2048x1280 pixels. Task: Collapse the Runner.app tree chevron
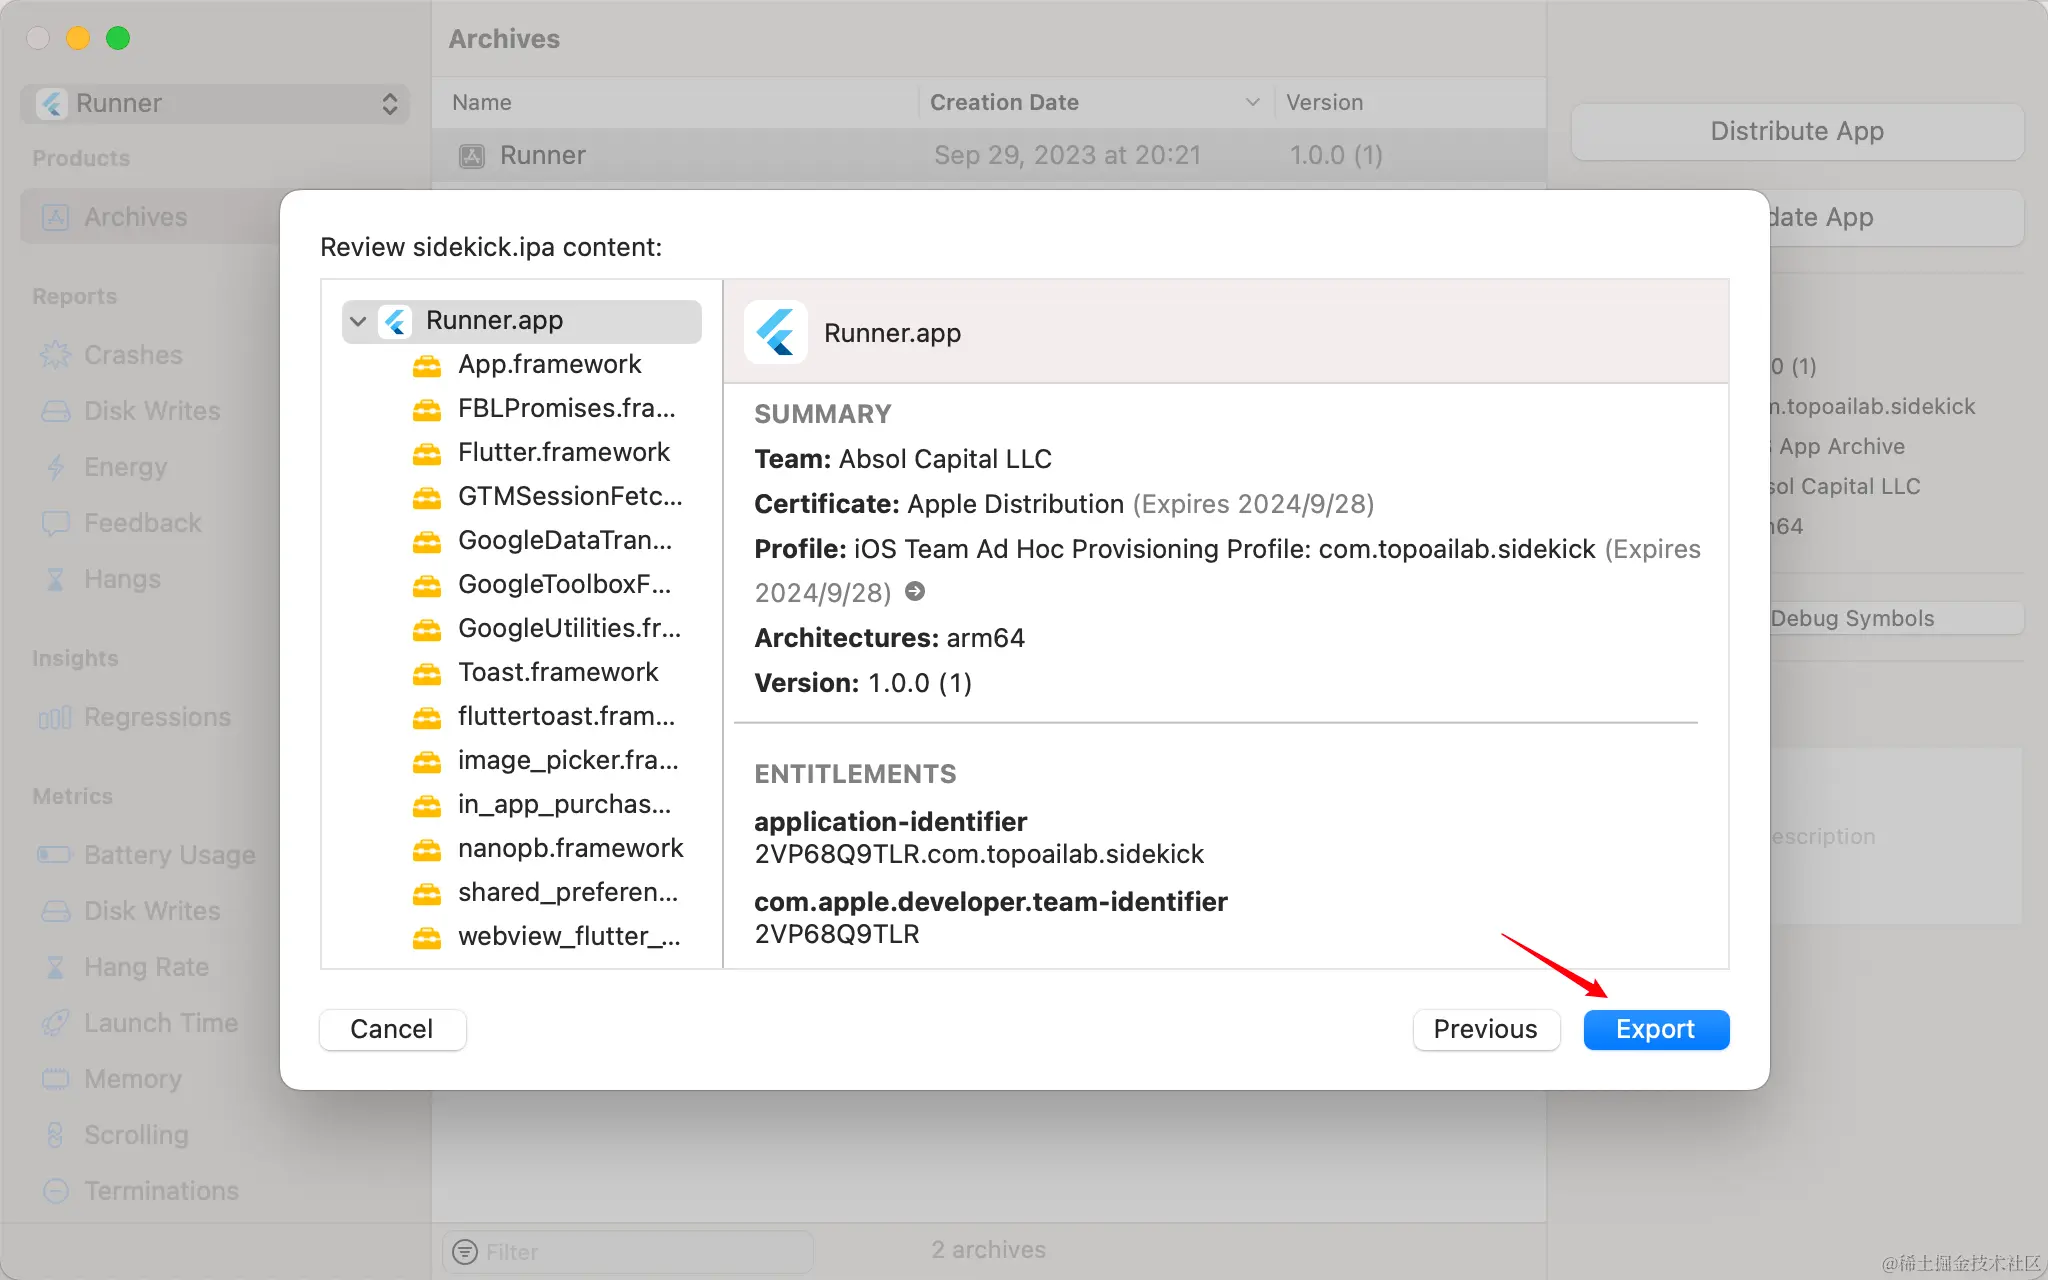click(x=358, y=321)
